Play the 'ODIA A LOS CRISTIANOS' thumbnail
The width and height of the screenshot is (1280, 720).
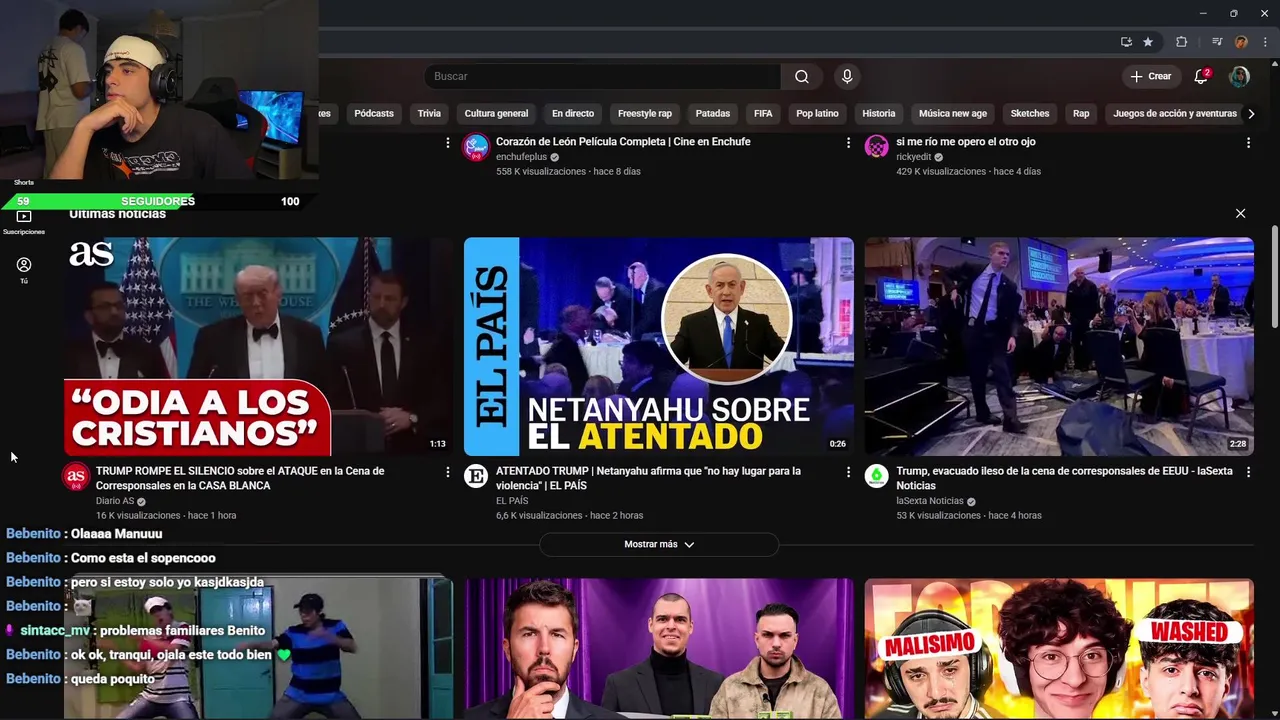(x=258, y=346)
